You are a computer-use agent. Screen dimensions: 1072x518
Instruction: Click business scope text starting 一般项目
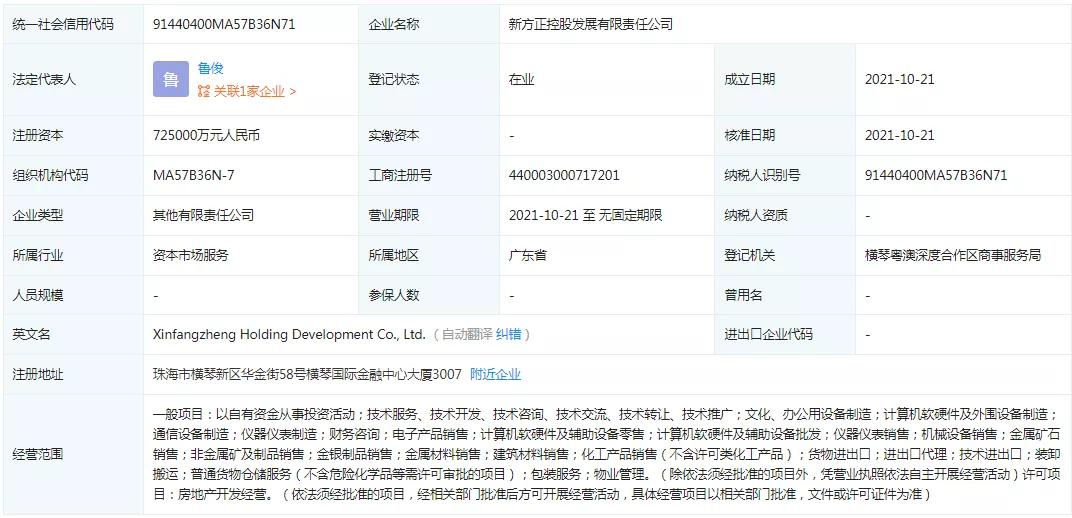[607, 454]
